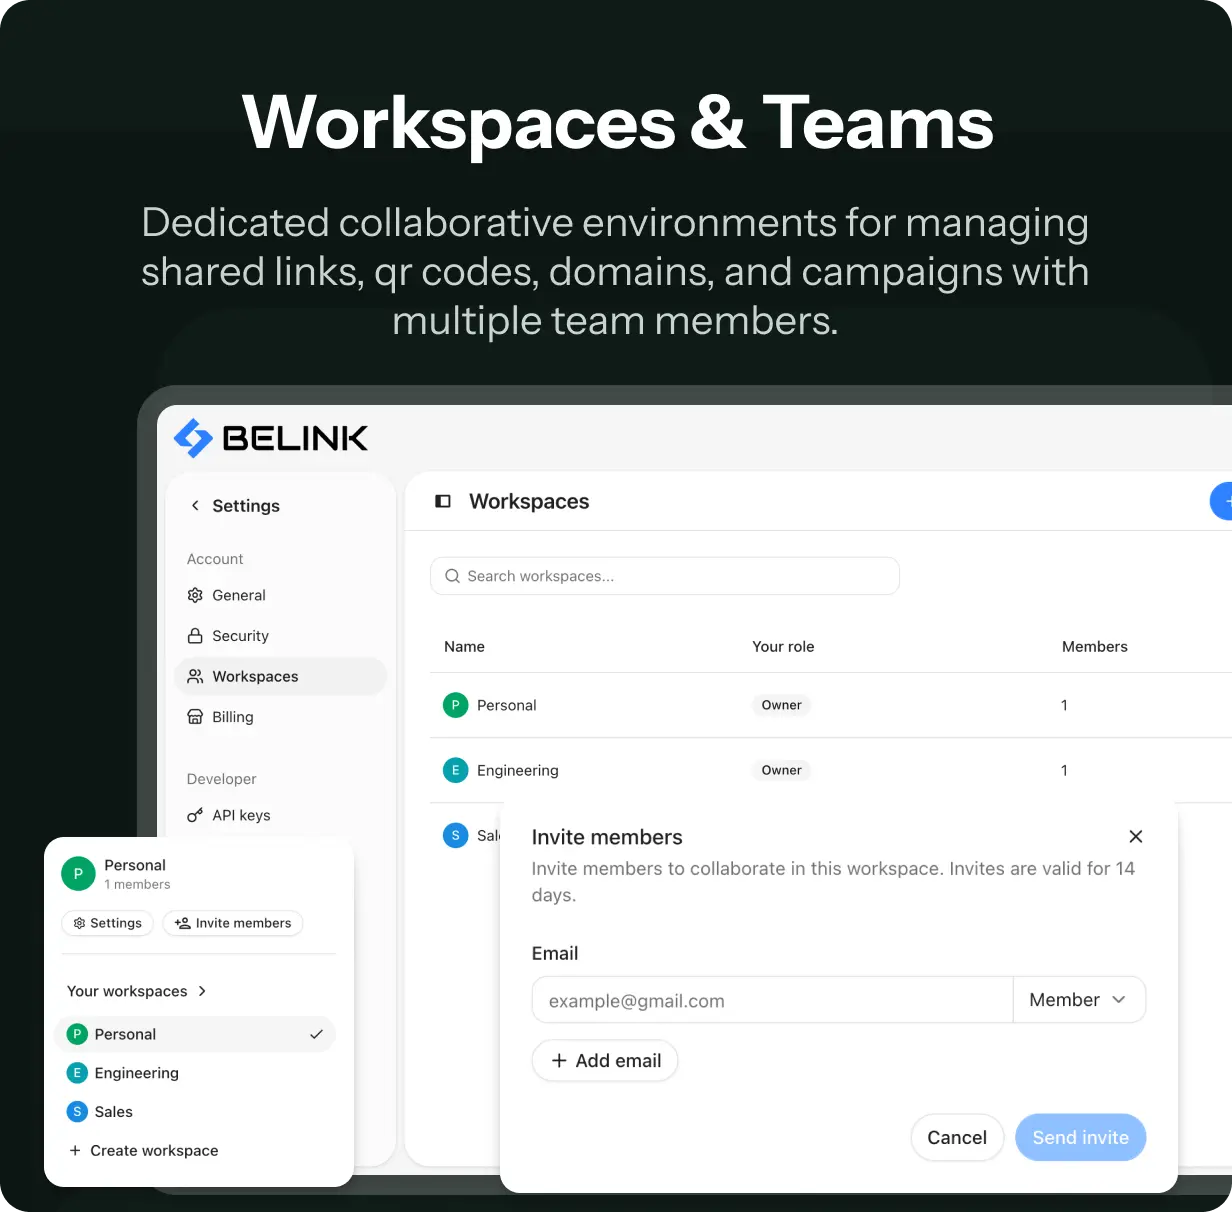Open the Member role dropdown
This screenshot has height=1212, width=1232.
[1079, 1000]
